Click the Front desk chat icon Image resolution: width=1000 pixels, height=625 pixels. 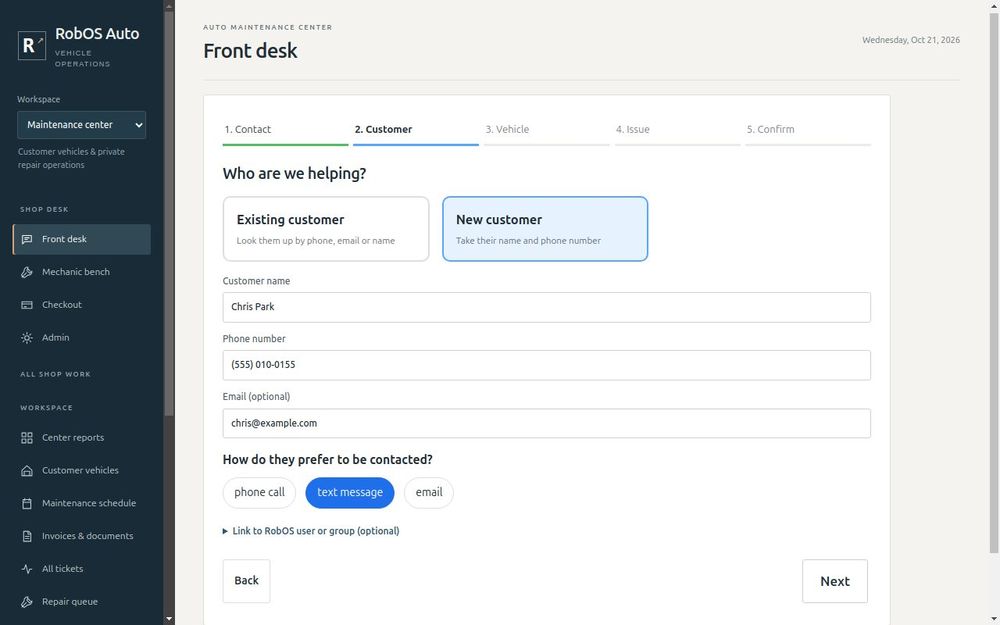point(27,239)
